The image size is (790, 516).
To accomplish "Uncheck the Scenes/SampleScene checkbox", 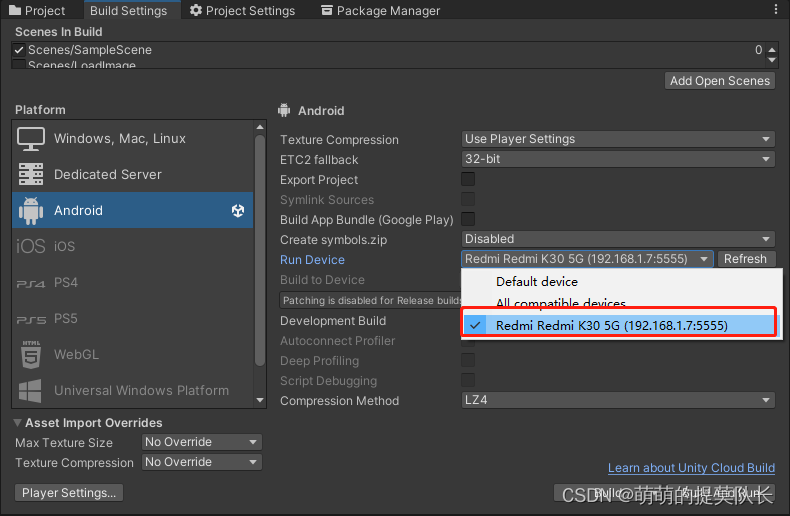I will point(19,50).
